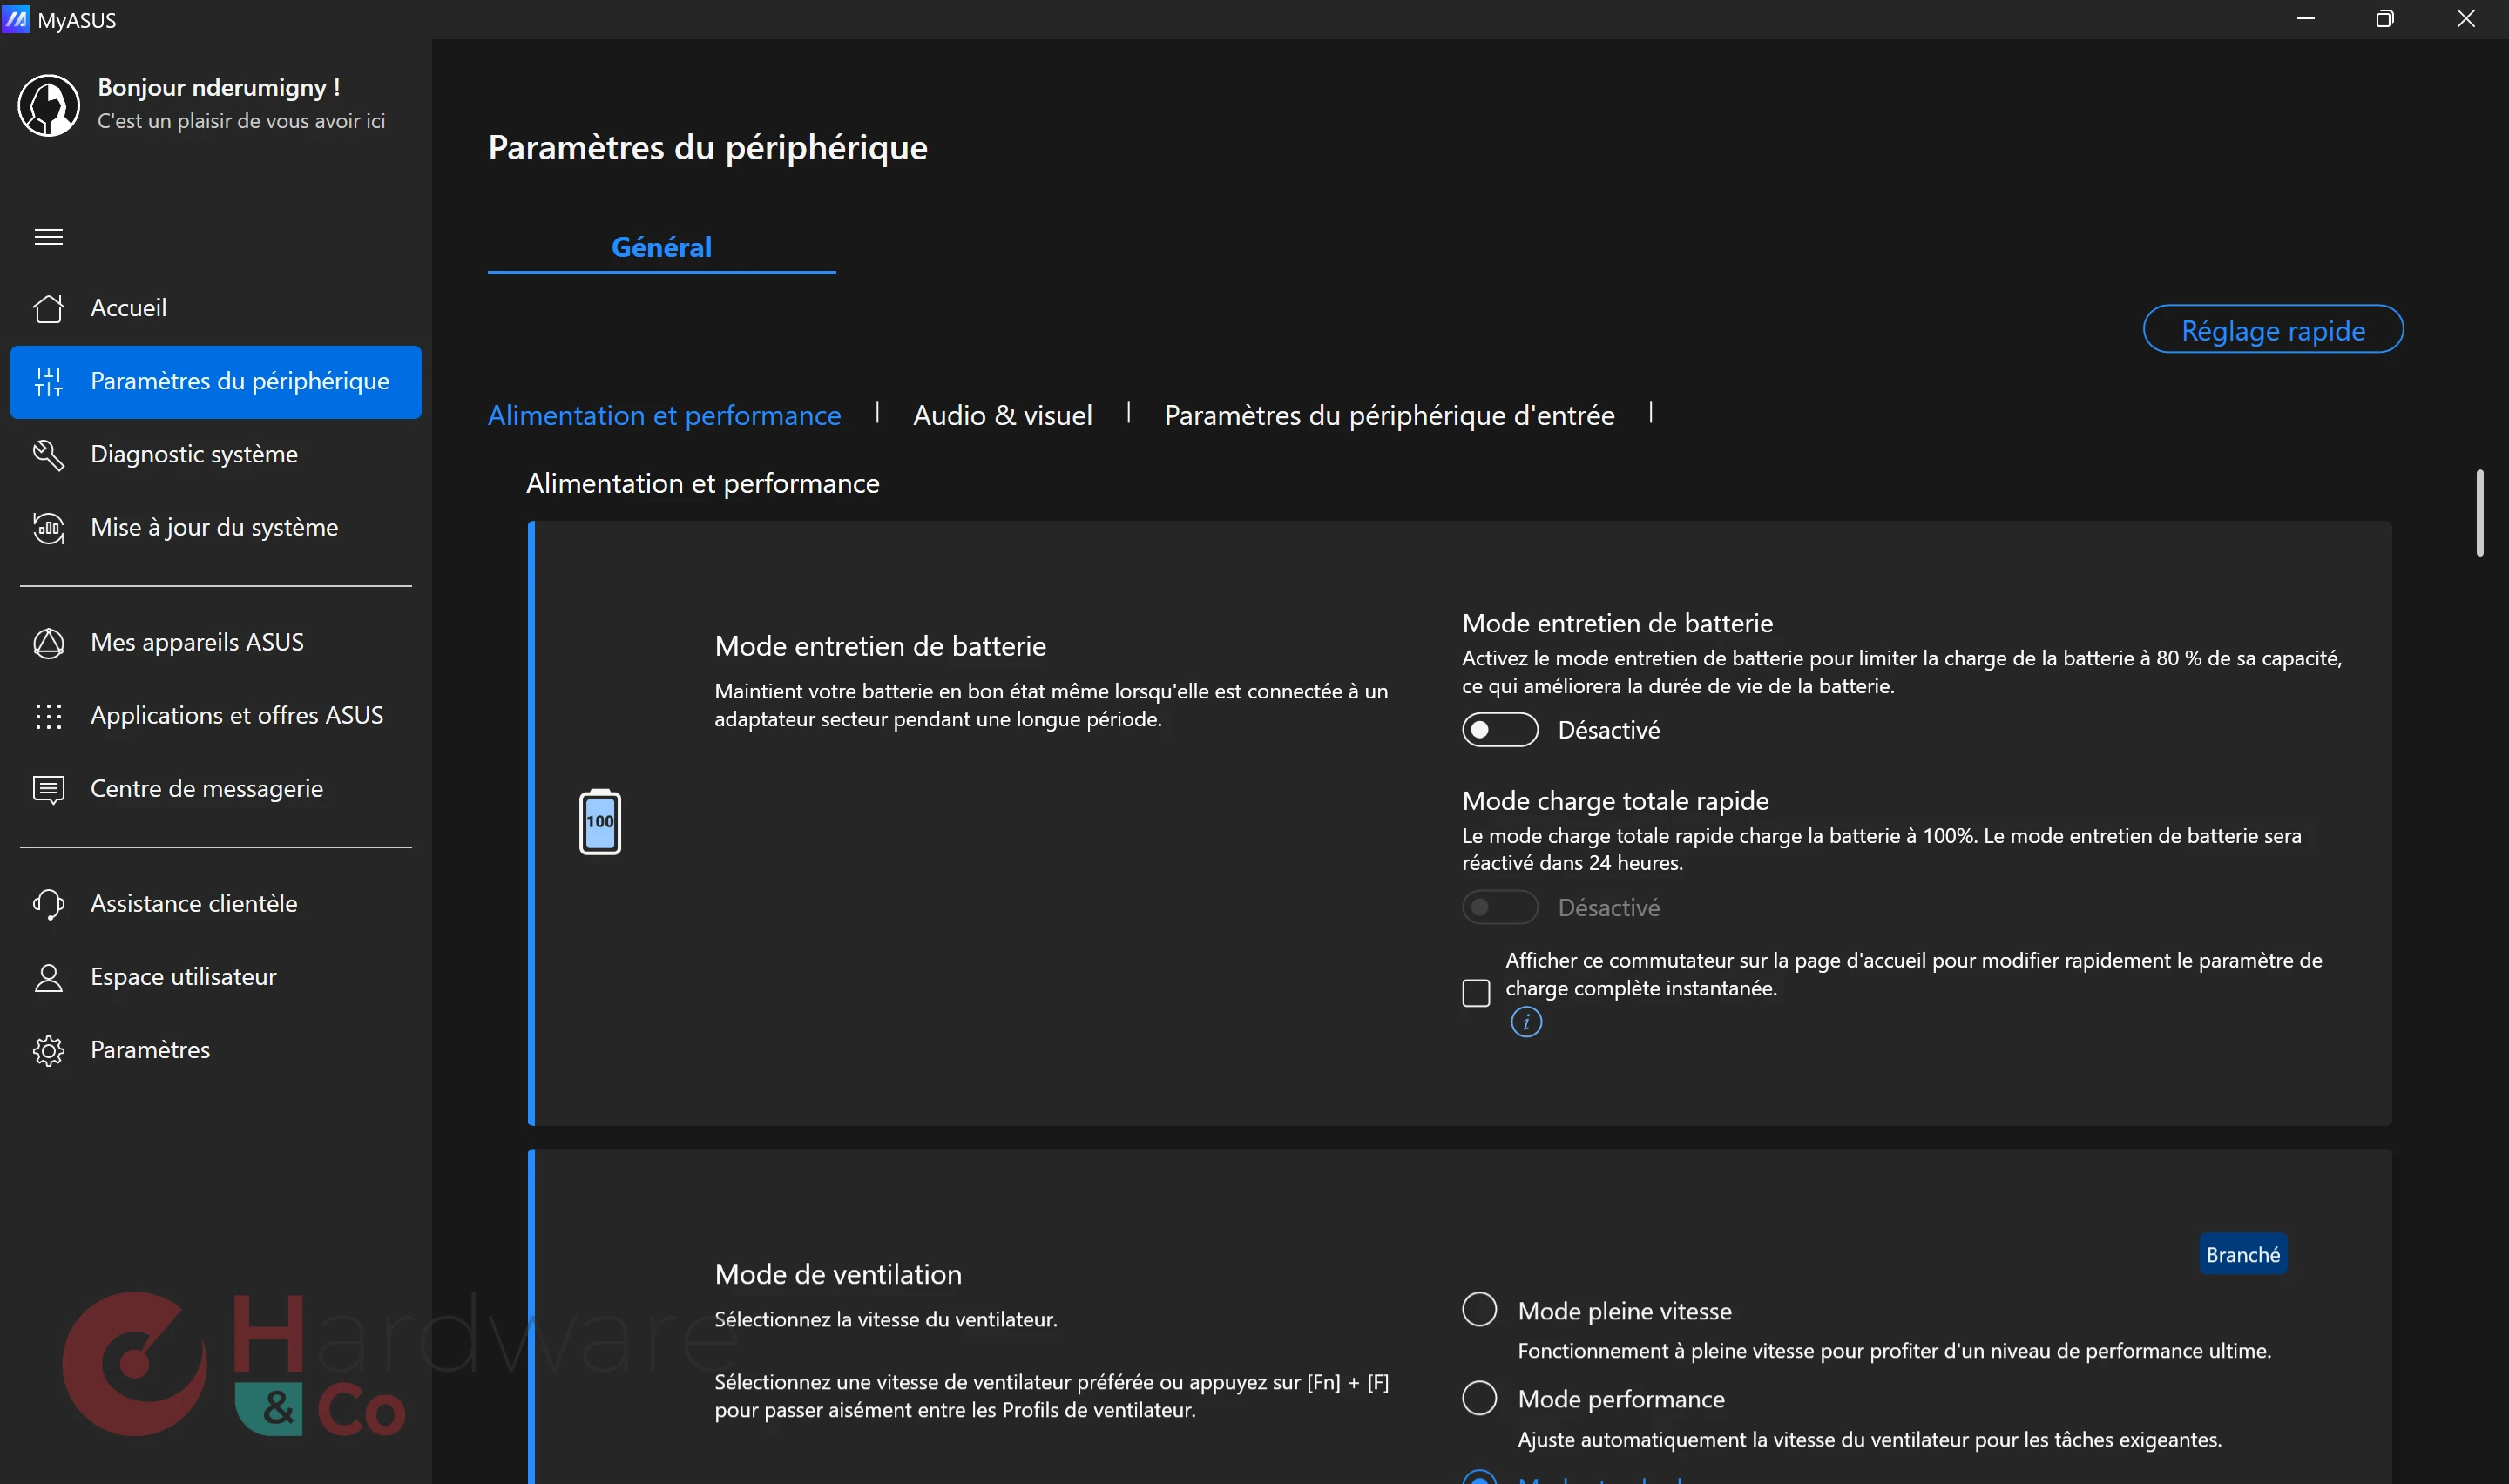The width and height of the screenshot is (2509, 1484).
Task: Toggle Mode charge totale rapide switch
Action: click(1499, 907)
